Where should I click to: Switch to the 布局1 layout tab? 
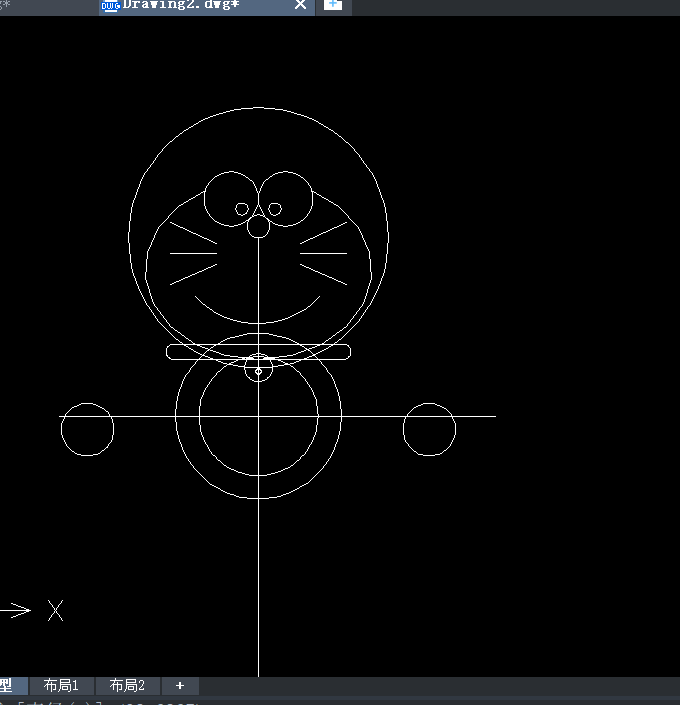(x=61, y=685)
